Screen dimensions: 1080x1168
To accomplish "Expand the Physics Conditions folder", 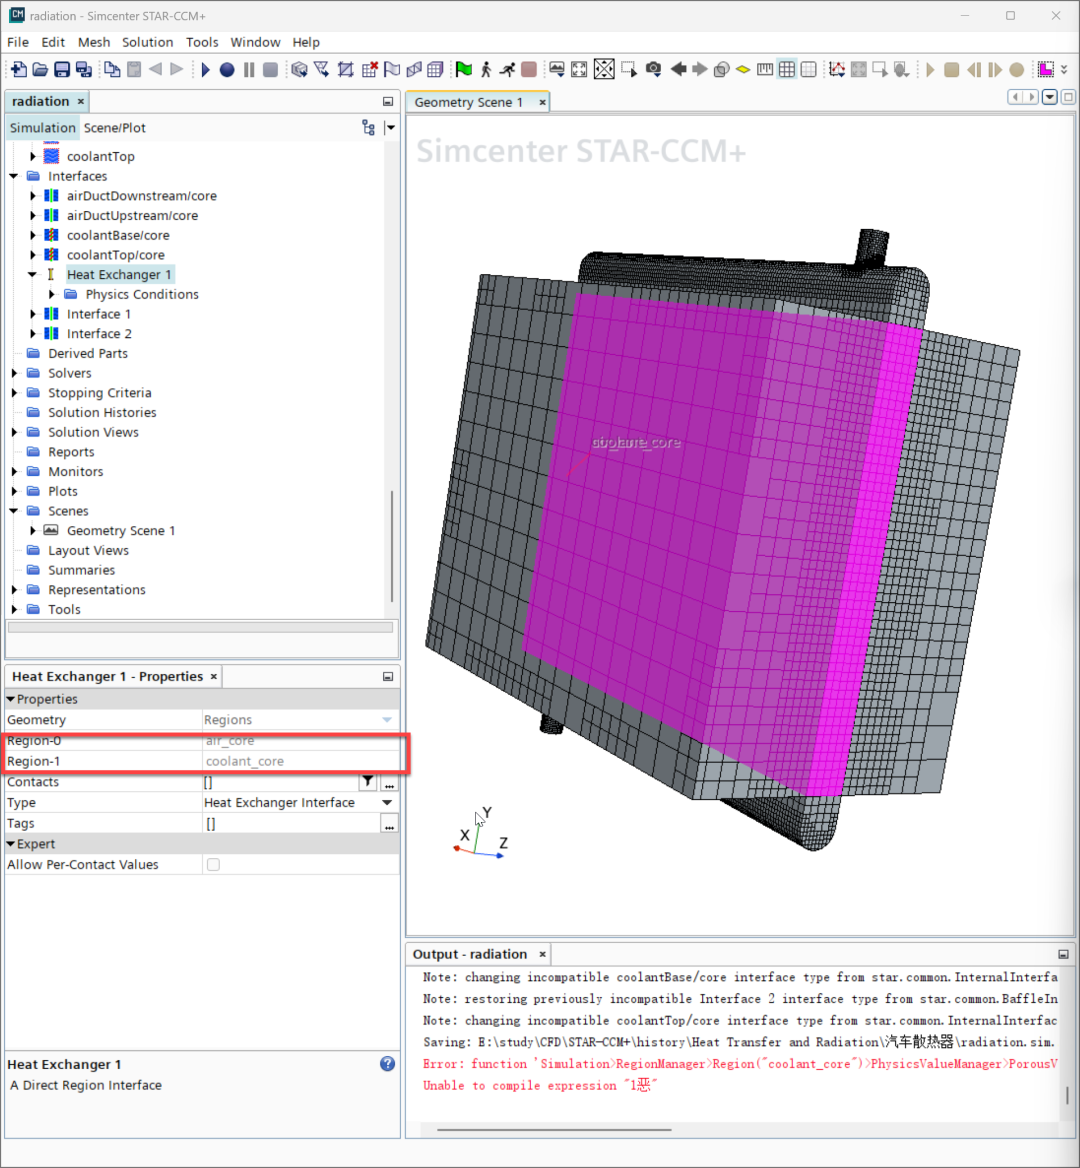I will (x=51, y=294).
